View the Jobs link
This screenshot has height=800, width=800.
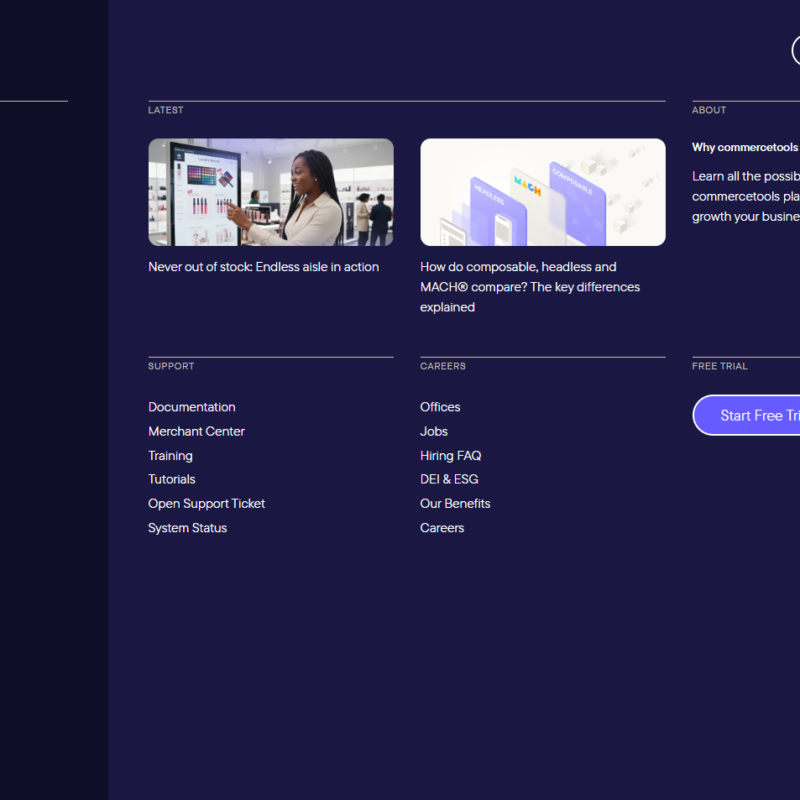(x=434, y=431)
